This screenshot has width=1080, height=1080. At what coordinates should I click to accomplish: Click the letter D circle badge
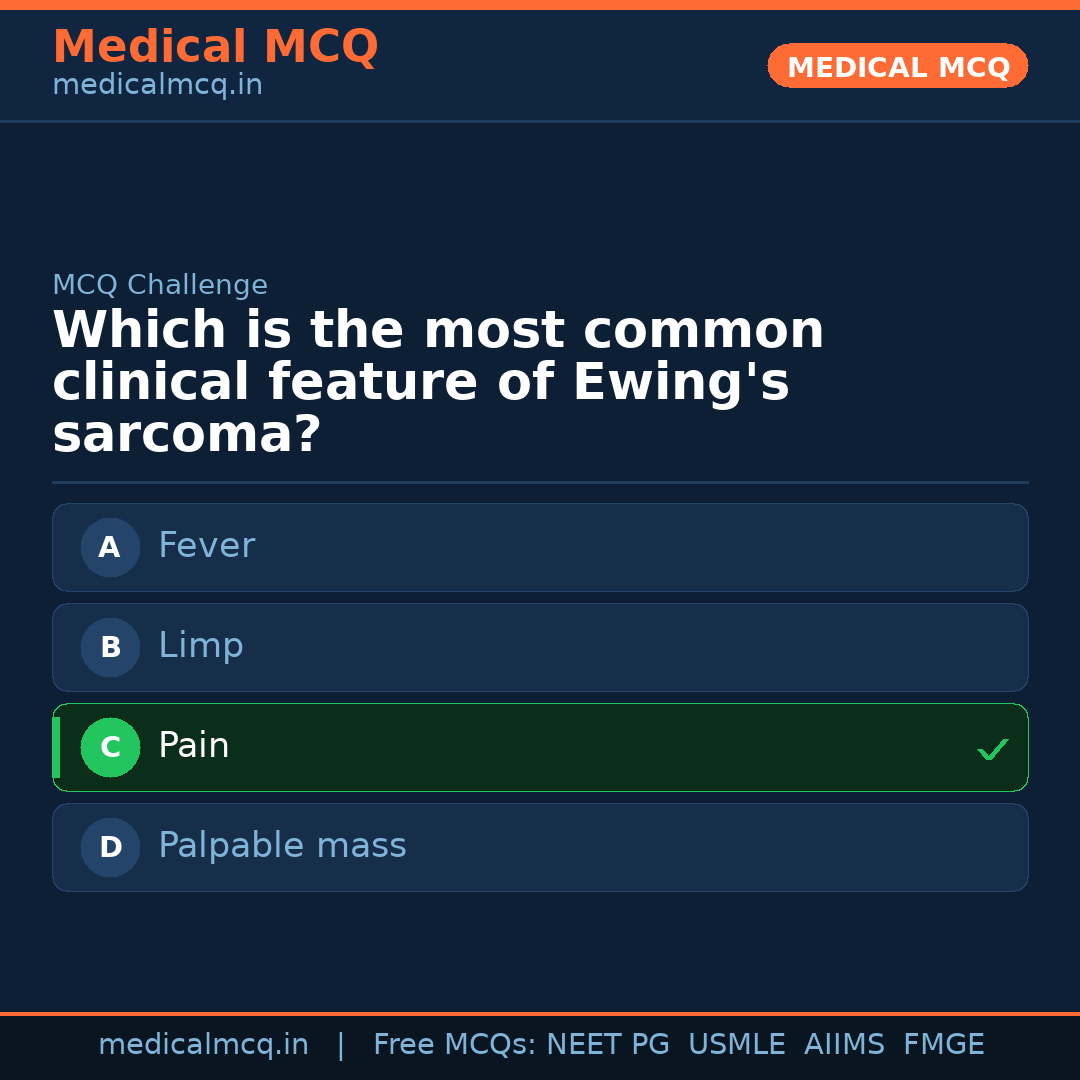[110, 847]
